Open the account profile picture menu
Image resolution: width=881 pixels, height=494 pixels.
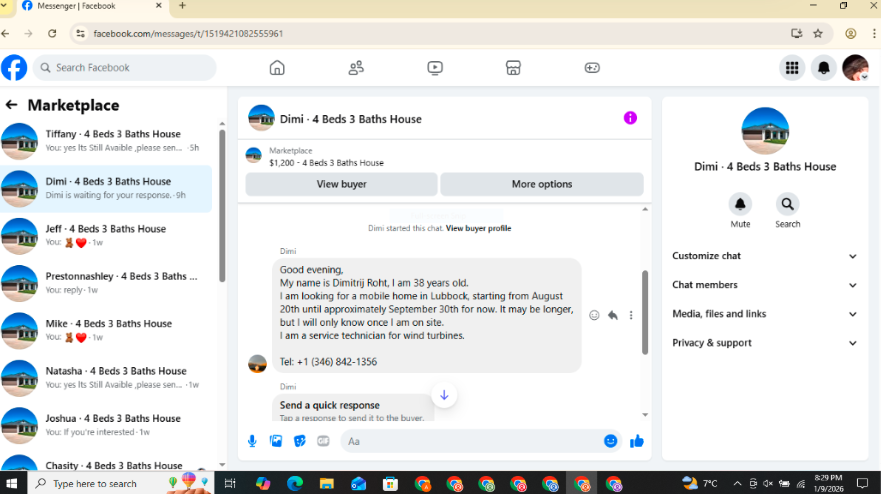855,68
